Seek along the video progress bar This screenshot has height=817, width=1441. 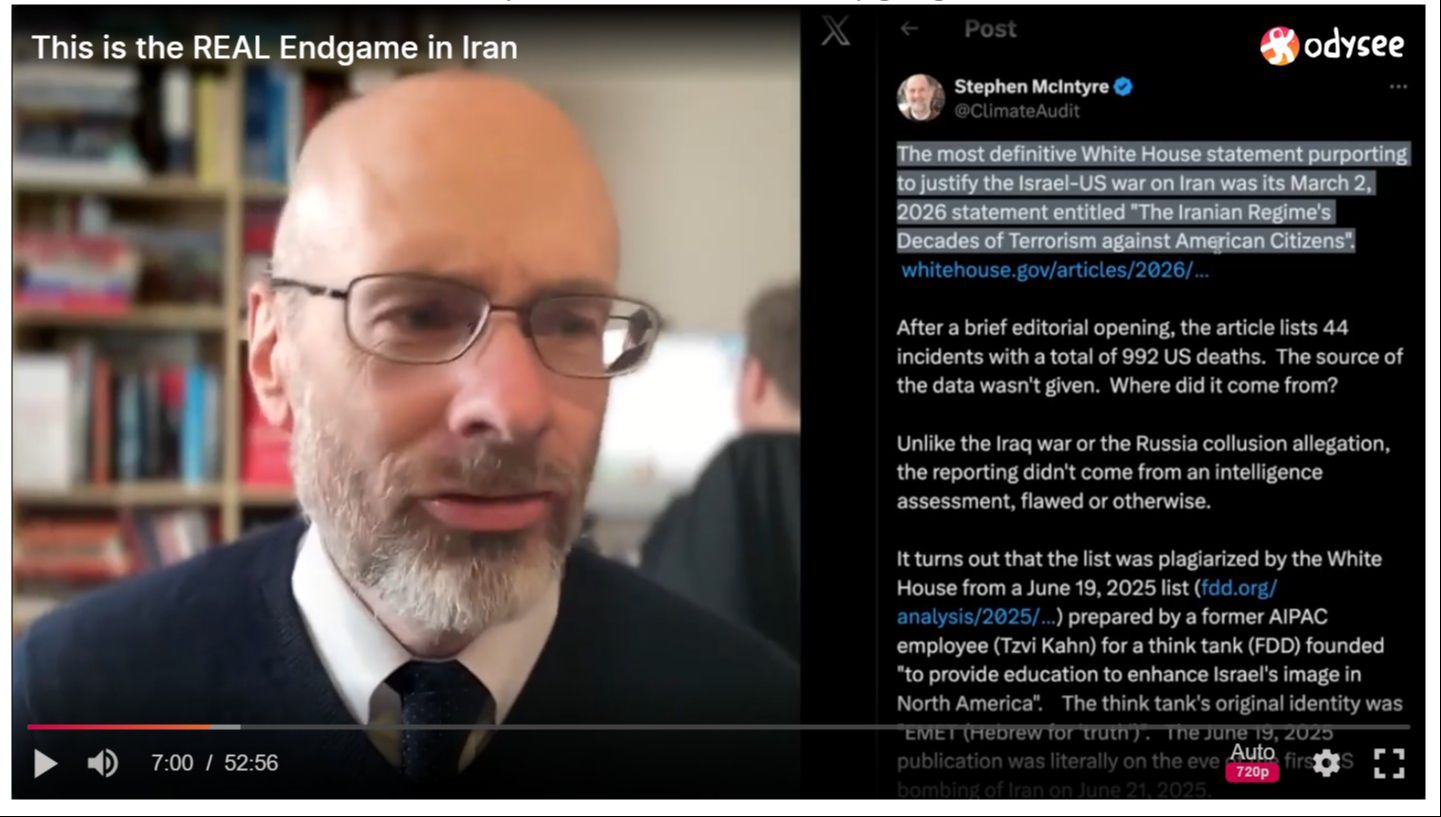pos(718,727)
